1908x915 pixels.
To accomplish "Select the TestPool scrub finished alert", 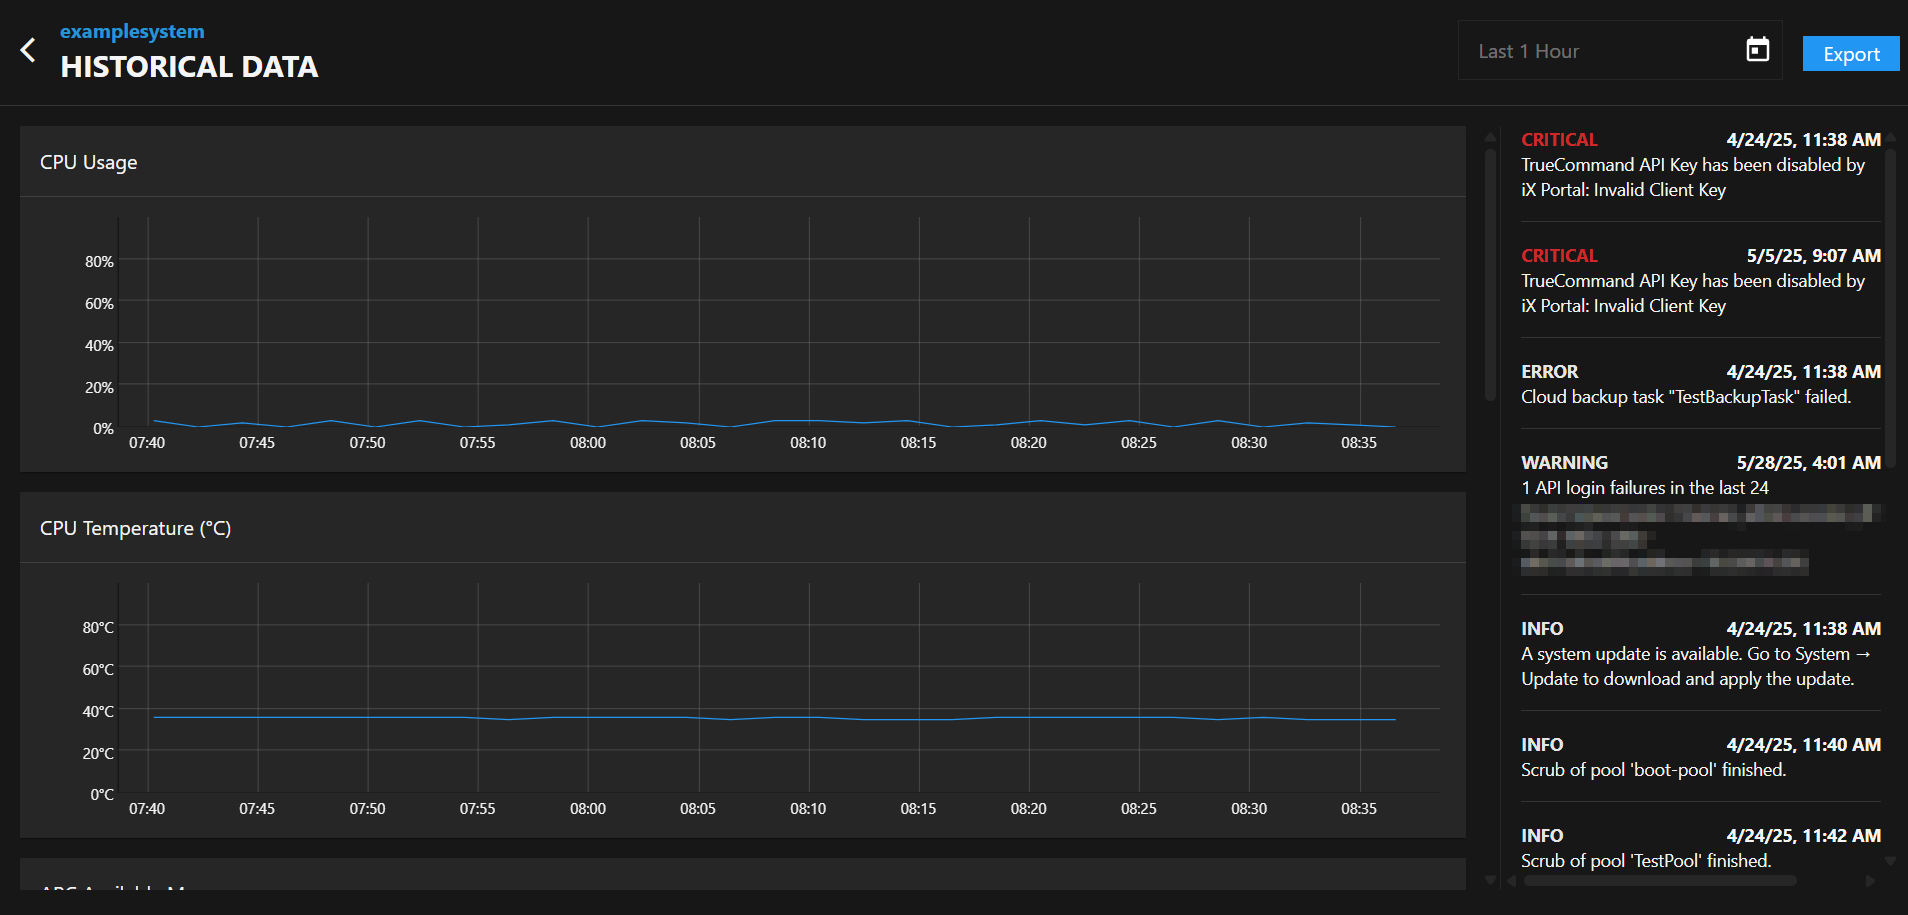I will (x=1700, y=849).
